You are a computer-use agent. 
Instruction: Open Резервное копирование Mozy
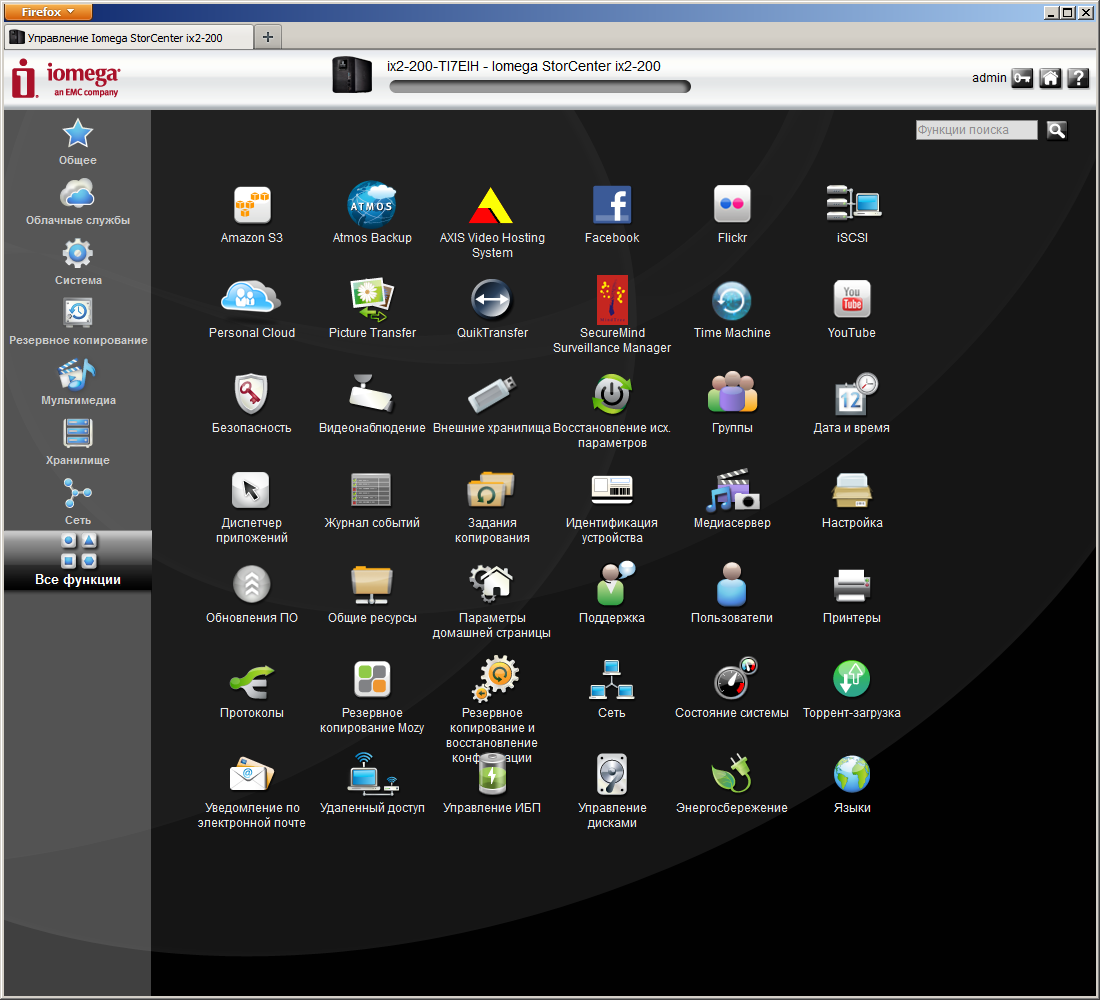click(372, 679)
